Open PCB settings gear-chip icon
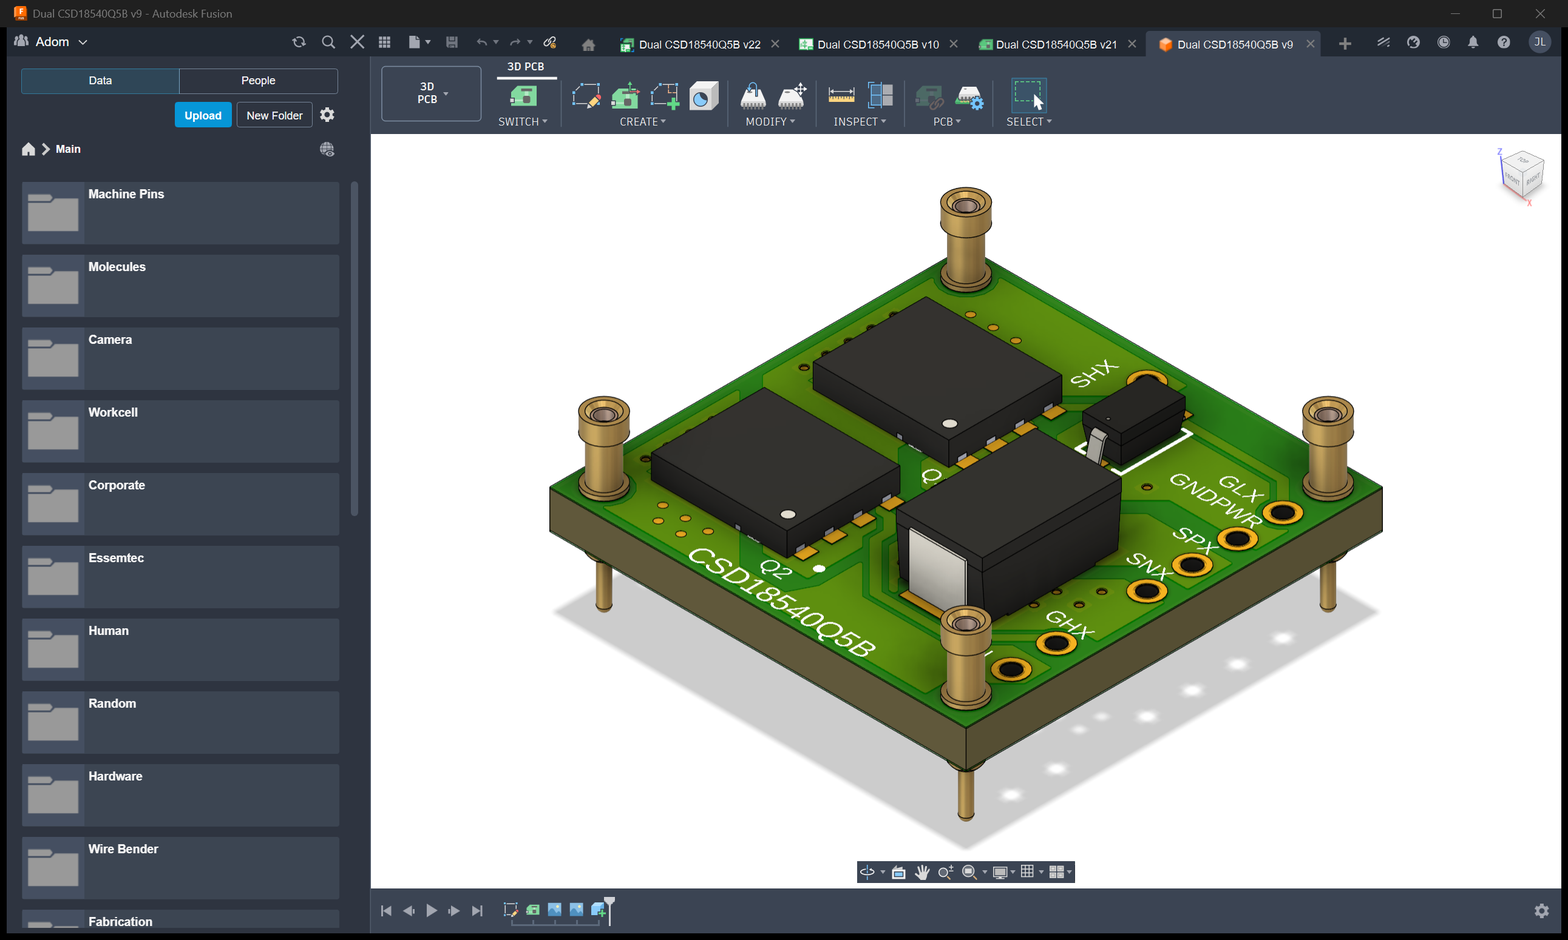Viewport: 1568px width, 940px height. (969, 97)
